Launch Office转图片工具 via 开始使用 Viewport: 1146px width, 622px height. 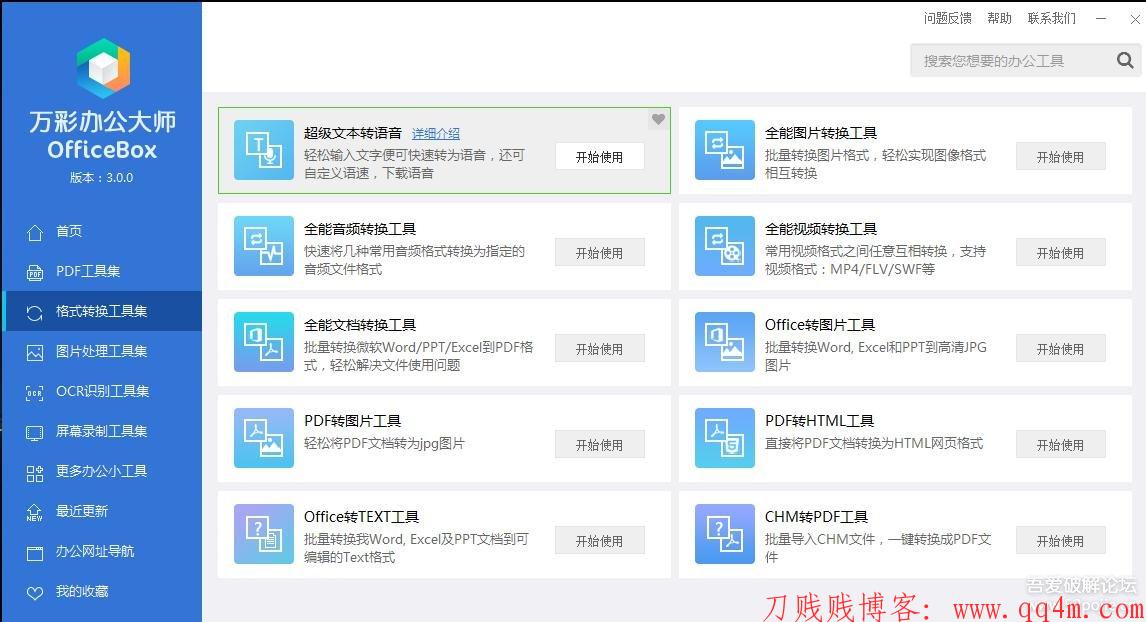[1060, 349]
